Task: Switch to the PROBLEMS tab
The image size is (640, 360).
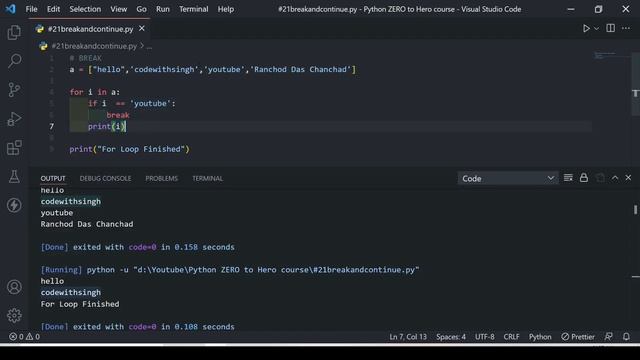Action: click(x=162, y=178)
